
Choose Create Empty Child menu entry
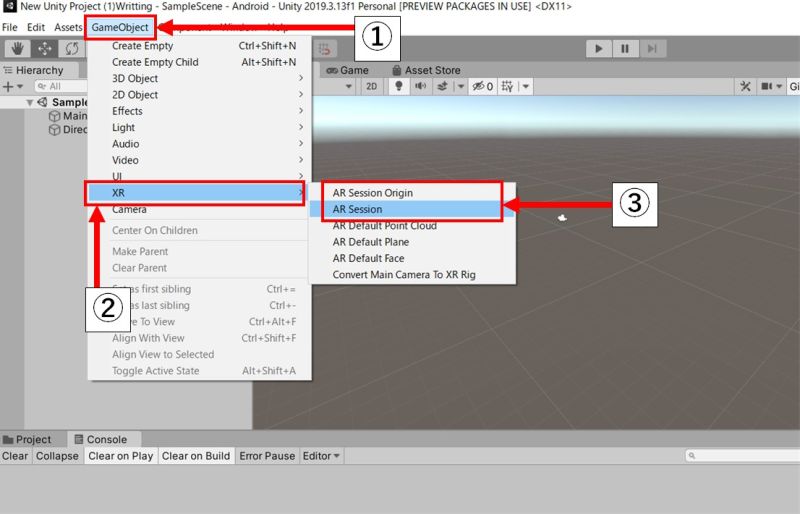click(199, 62)
